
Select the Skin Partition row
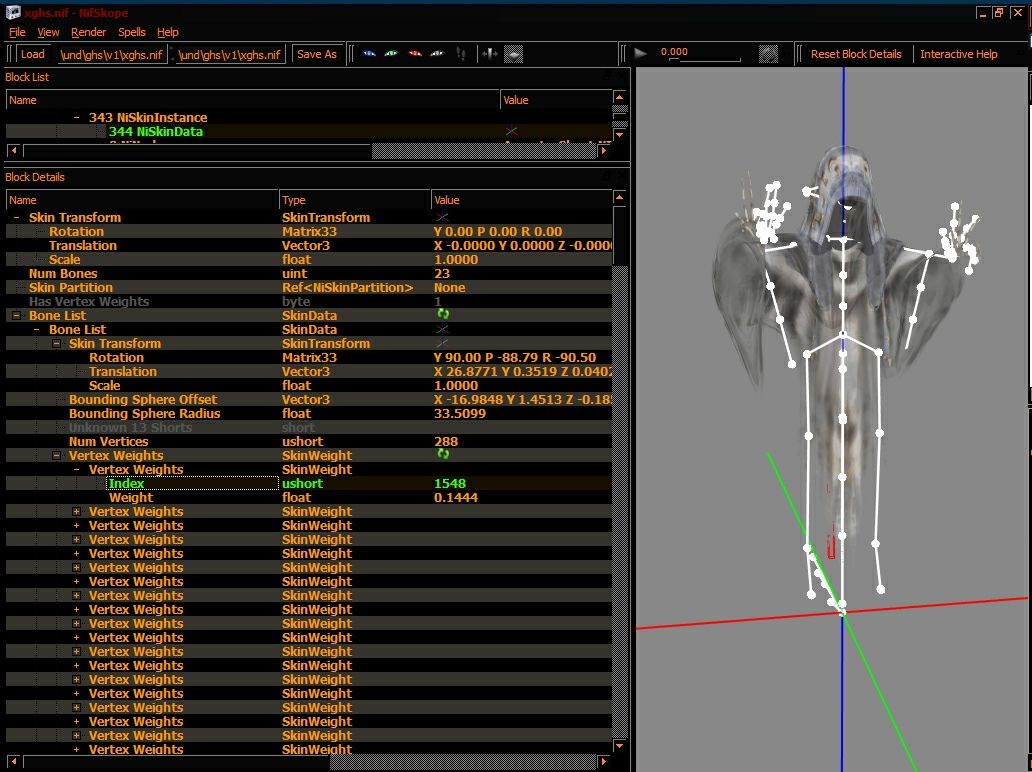(309, 288)
